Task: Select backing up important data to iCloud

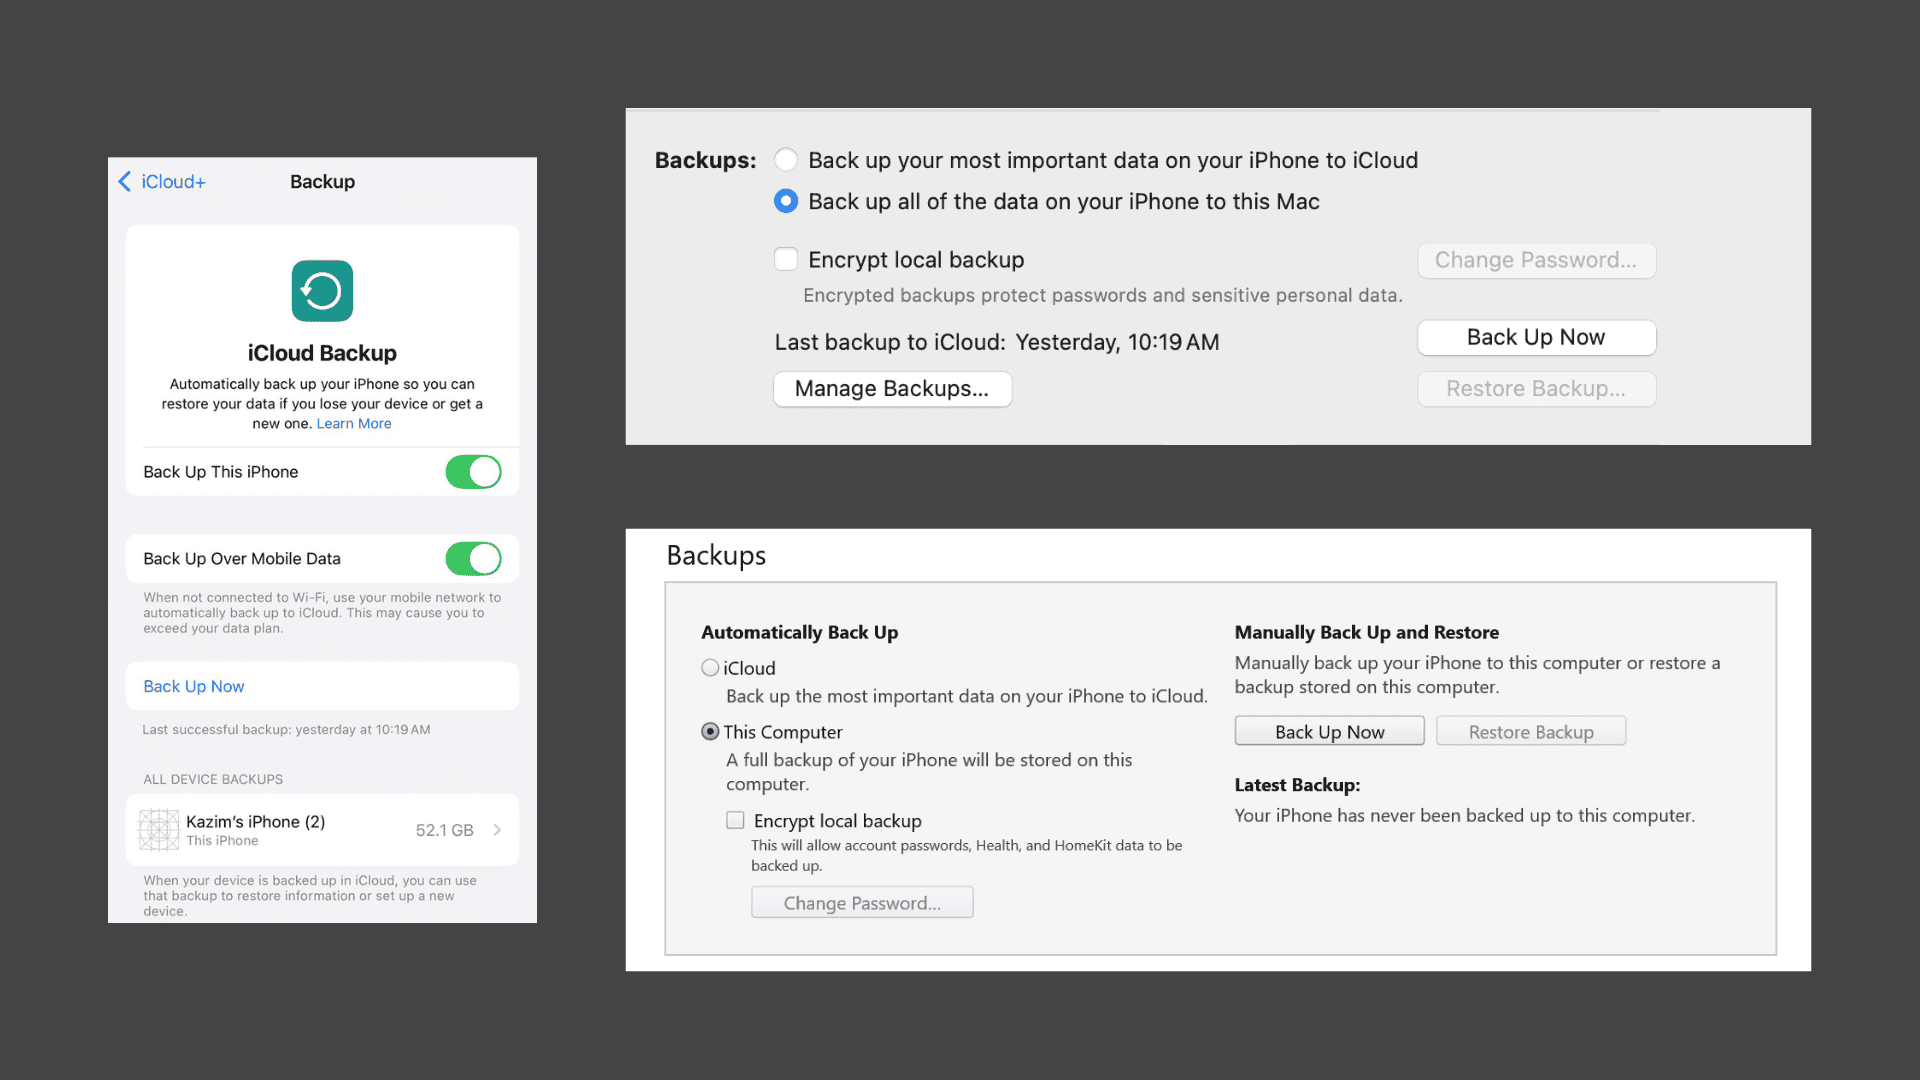Action: (x=786, y=159)
